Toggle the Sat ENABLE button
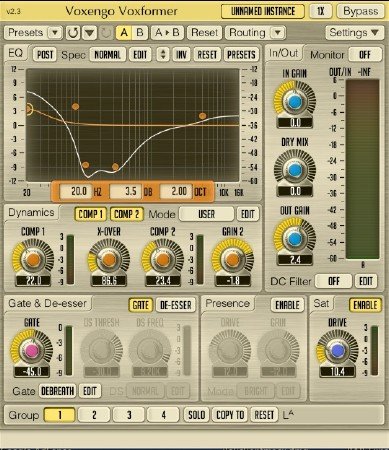This screenshot has height=450, width=389. [x=365, y=305]
